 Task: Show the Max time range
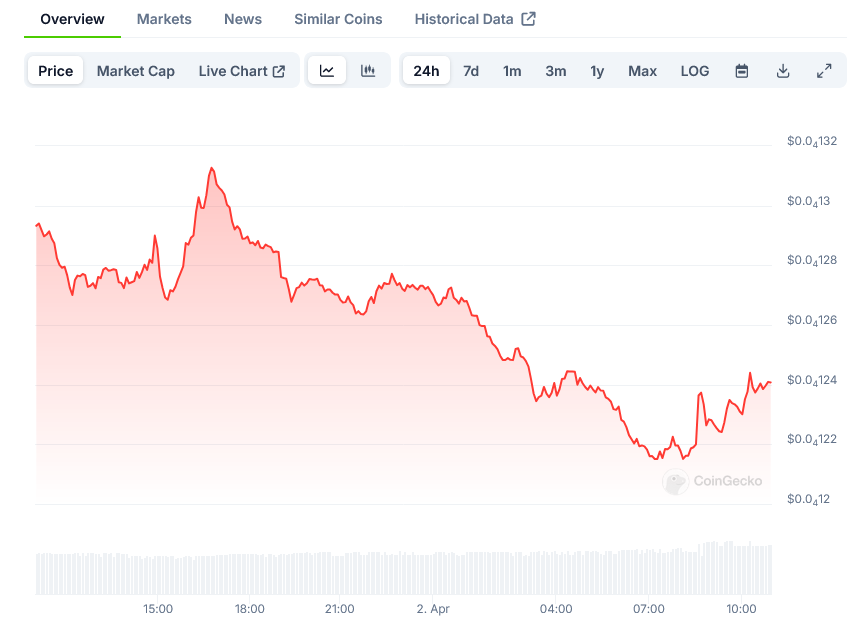pyautogui.click(x=642, y=71)
